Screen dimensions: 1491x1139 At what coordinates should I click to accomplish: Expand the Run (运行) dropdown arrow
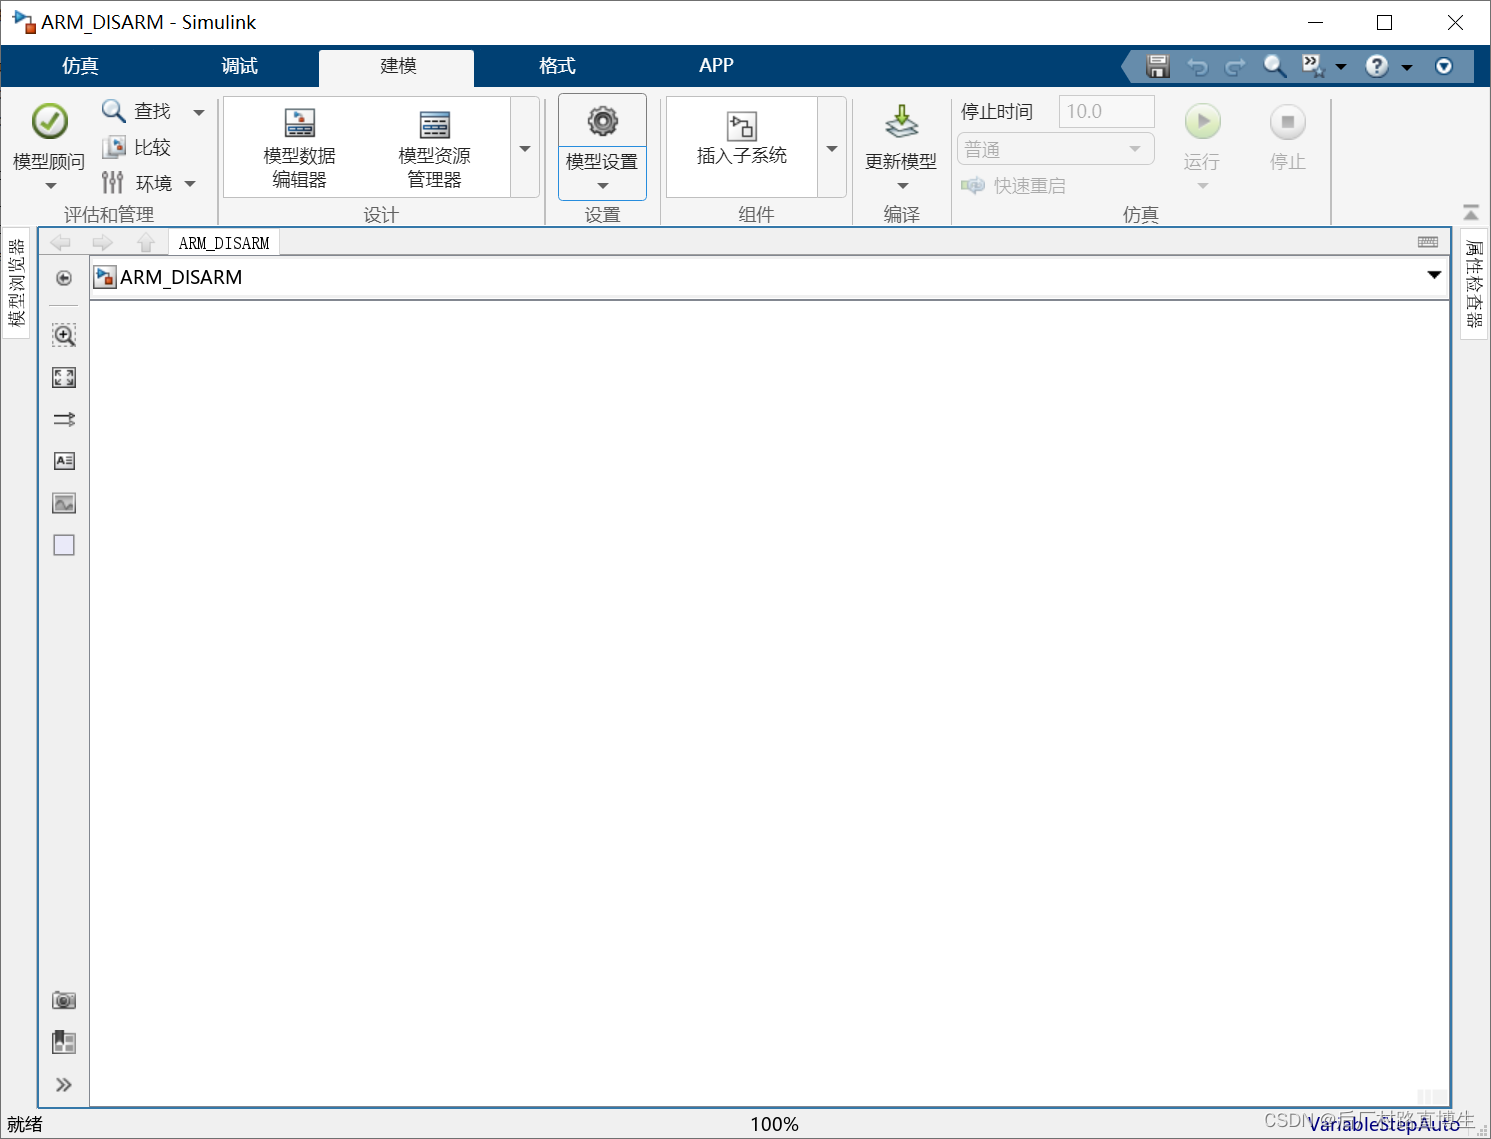pos(1203,186)
